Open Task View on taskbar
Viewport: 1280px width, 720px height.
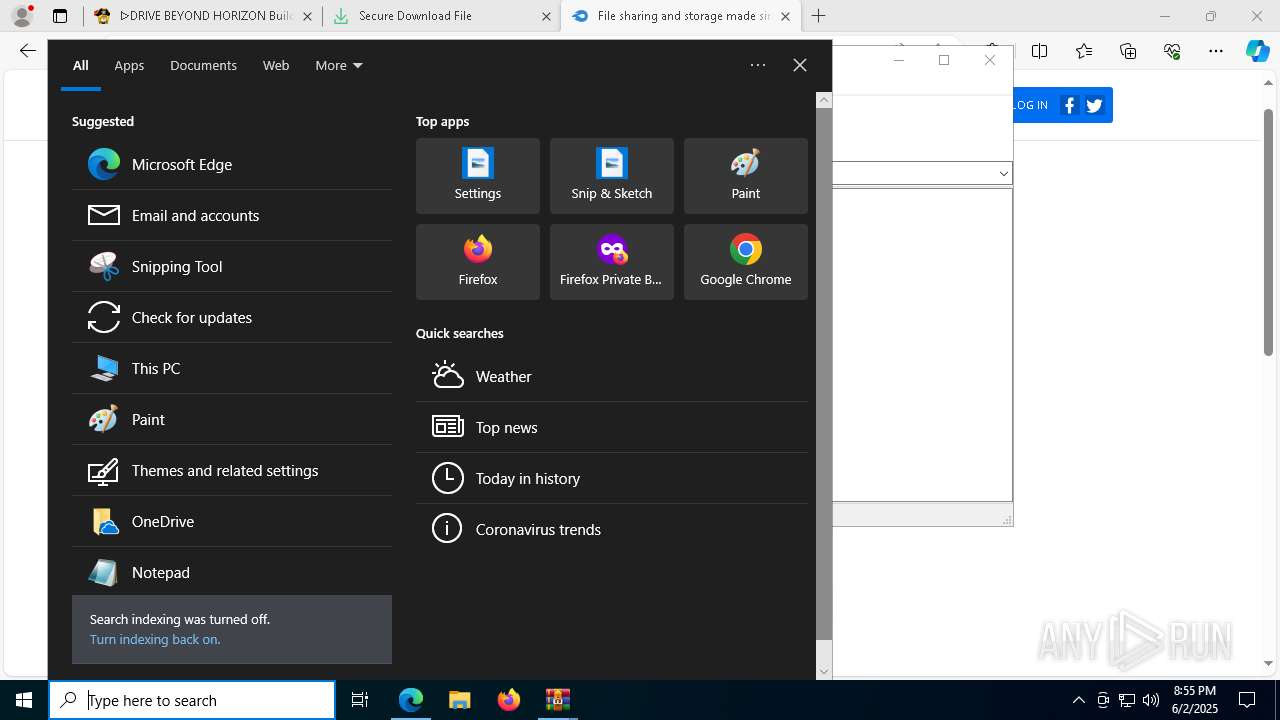pyautogui.click(x=360, y=700)
